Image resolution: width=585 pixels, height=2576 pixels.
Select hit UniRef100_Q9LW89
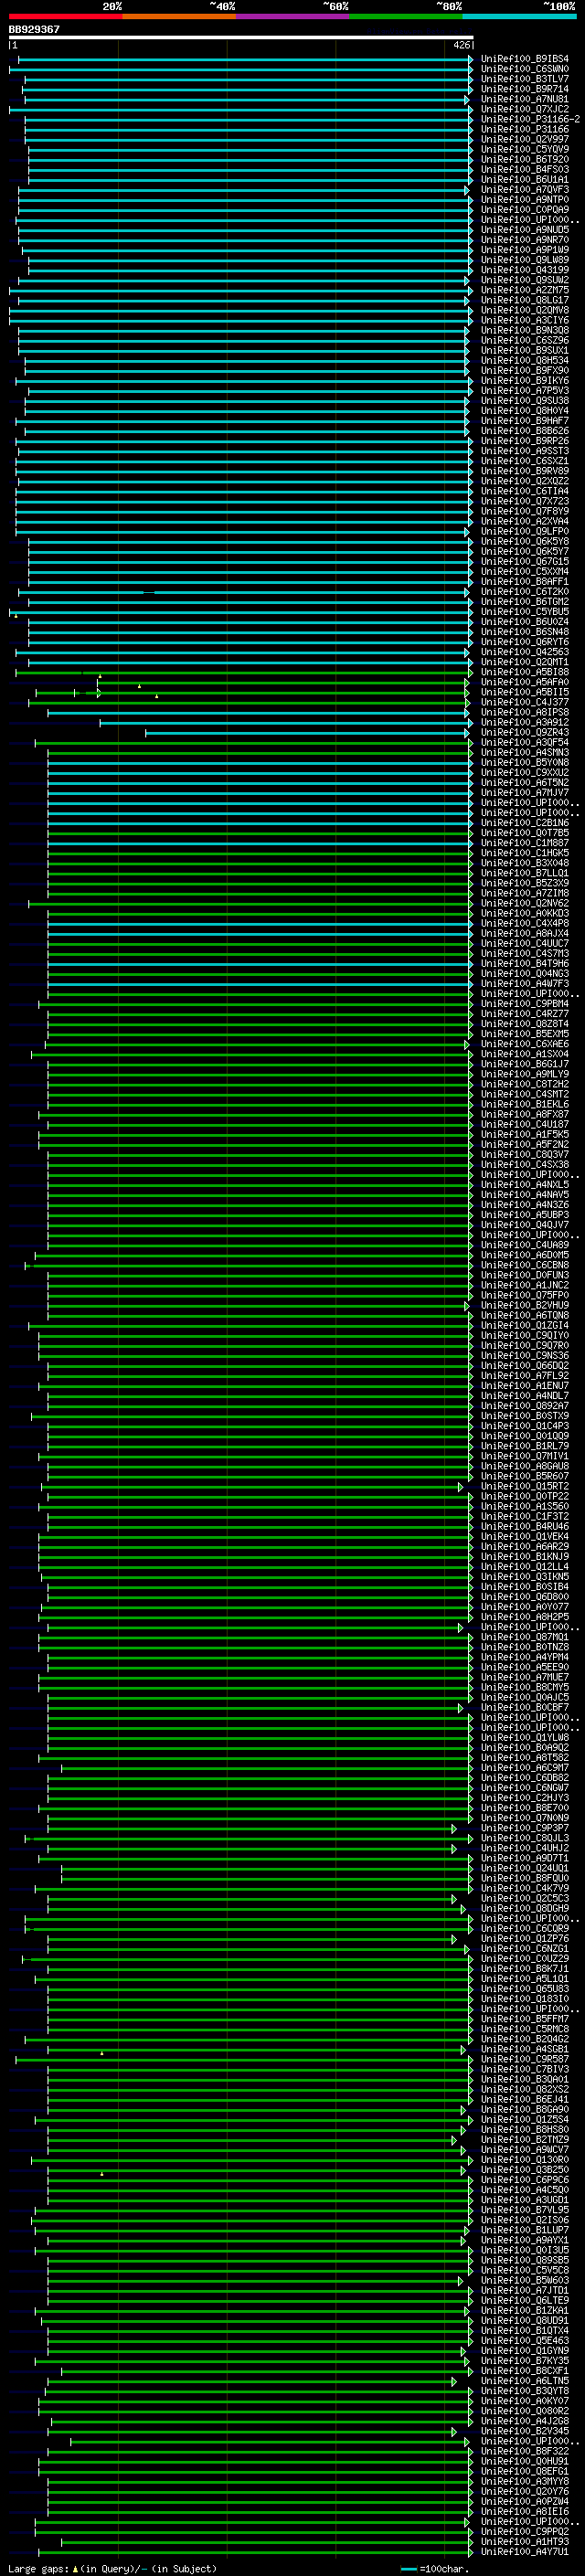pos(524,260)
